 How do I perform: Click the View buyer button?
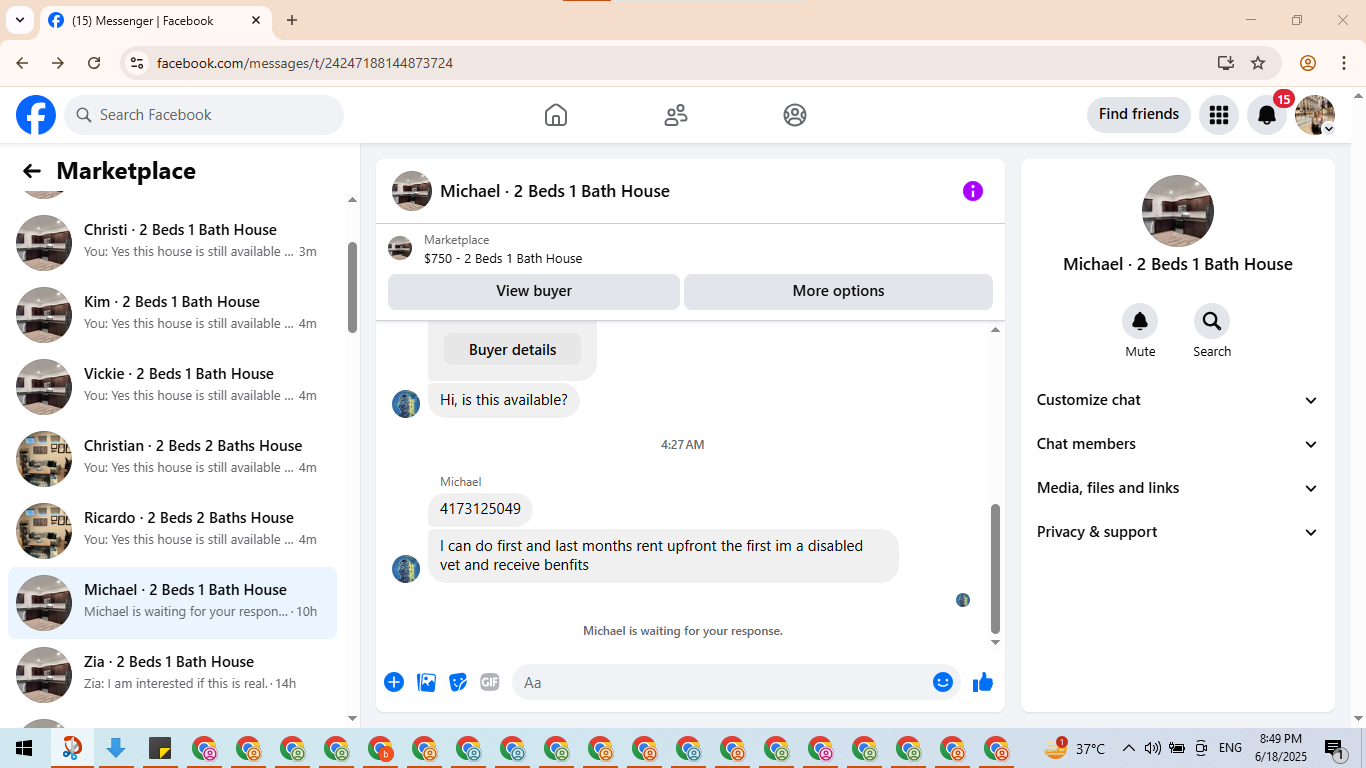click(x=534, y=291)
